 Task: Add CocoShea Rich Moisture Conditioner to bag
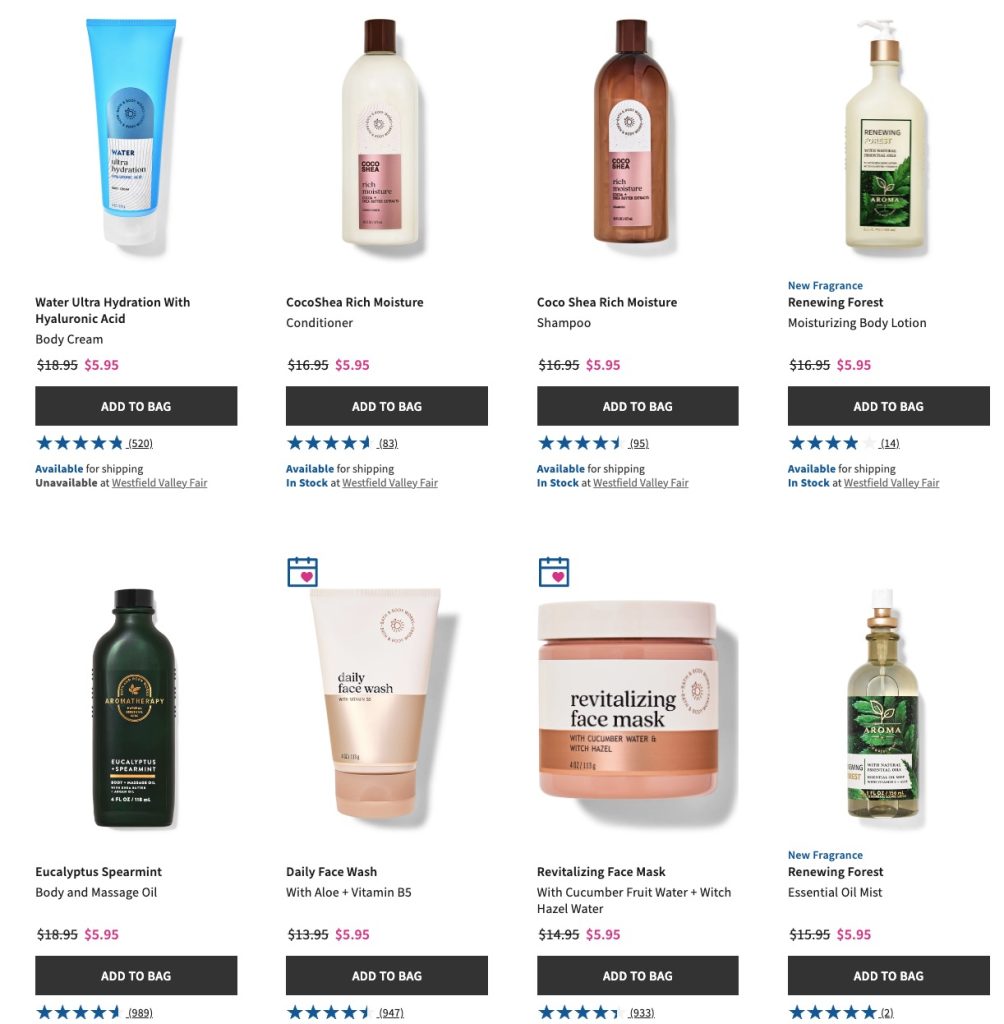tap(387, 406)
